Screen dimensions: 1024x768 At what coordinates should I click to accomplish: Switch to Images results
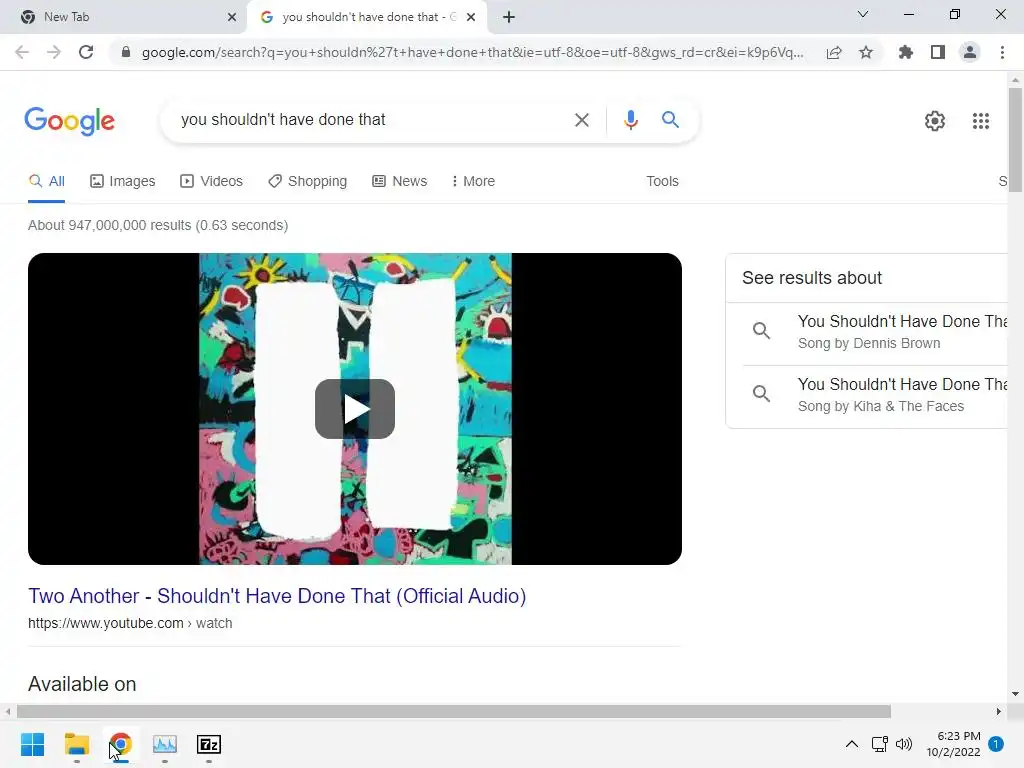pyautogui.click(x=123, y=182)
